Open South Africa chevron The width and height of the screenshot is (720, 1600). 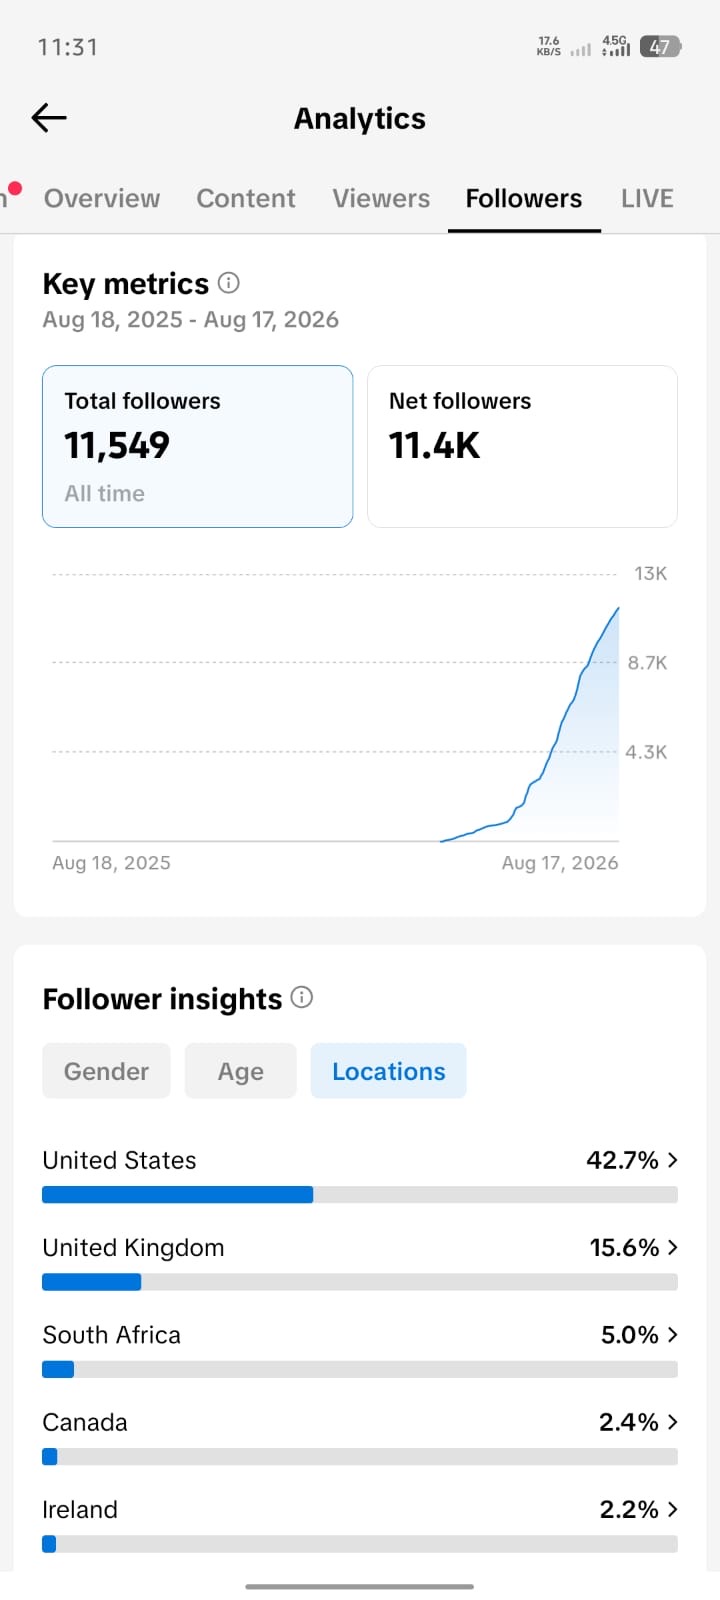pos(673,1335)
